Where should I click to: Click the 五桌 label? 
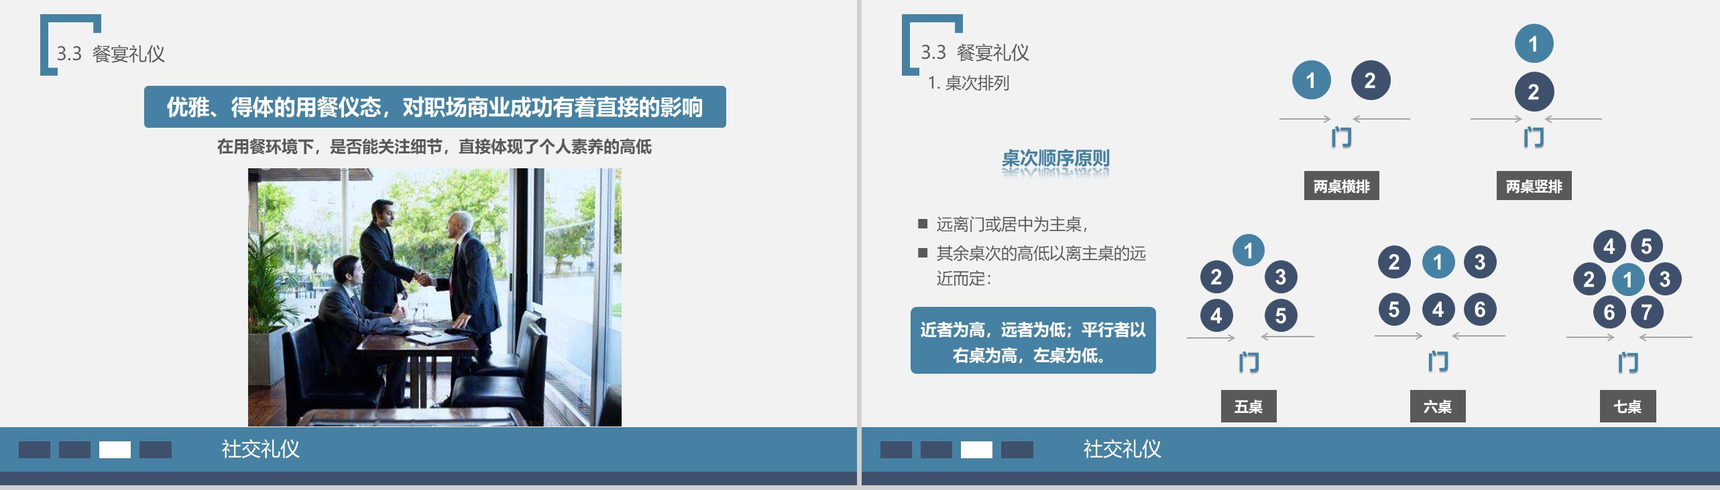(x=1248, y=407)
